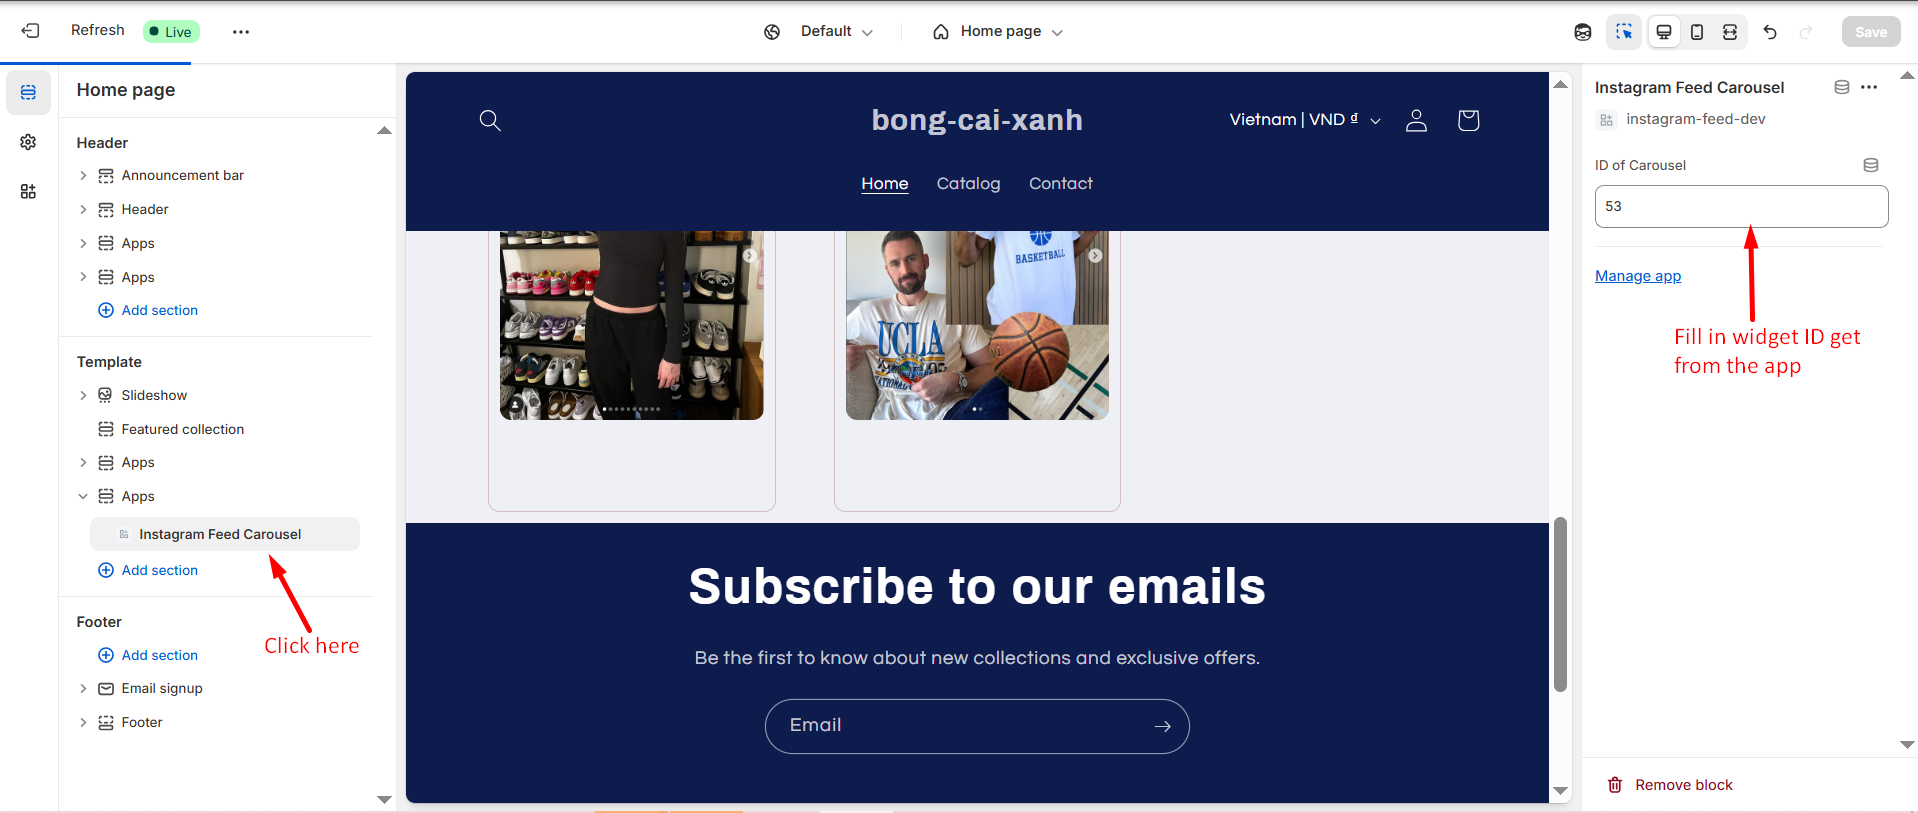This screenshot has width=1918, height=813.
Task: Open the cart icon in preview
Action: click(x=1468, y=120)
